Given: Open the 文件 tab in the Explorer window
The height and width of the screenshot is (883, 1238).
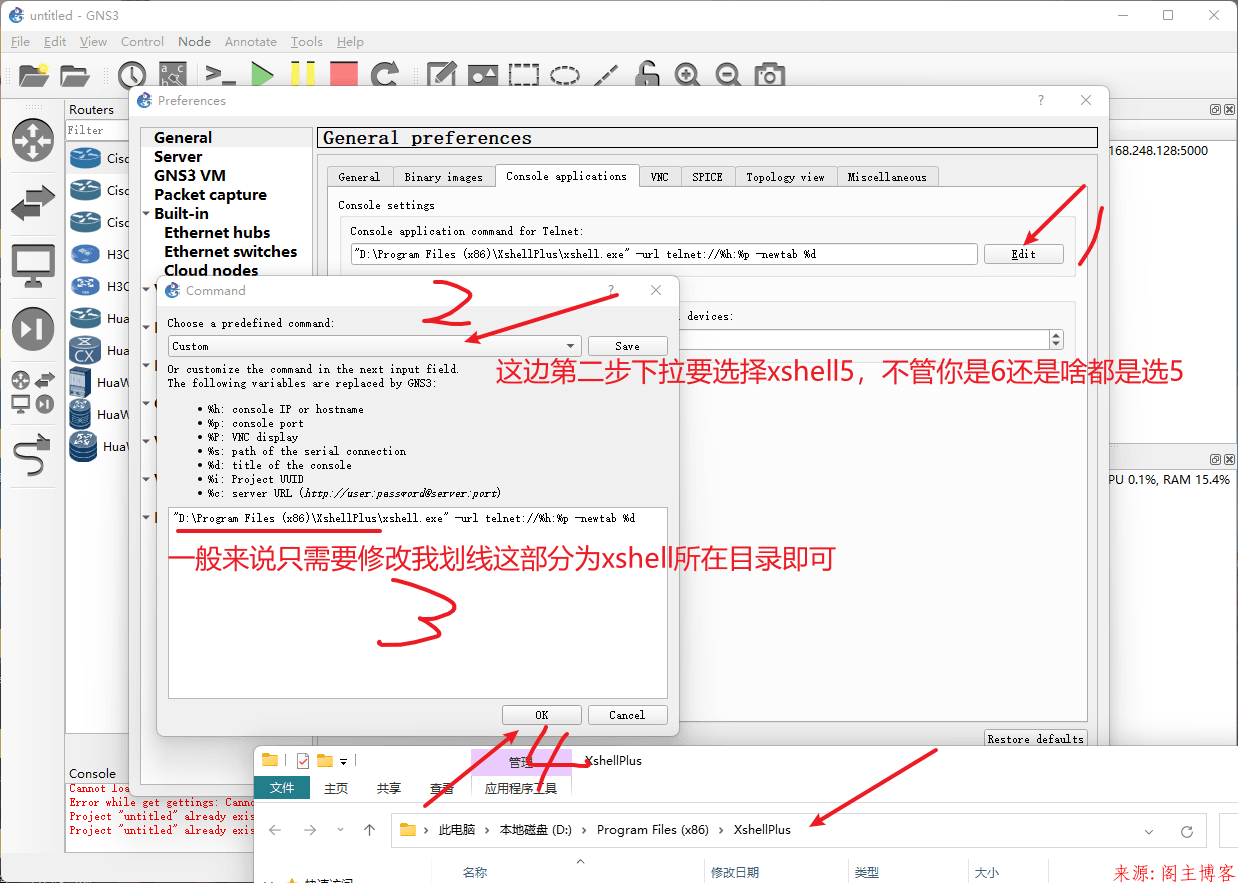Looking at the screenshot, I should pos(282,788).
